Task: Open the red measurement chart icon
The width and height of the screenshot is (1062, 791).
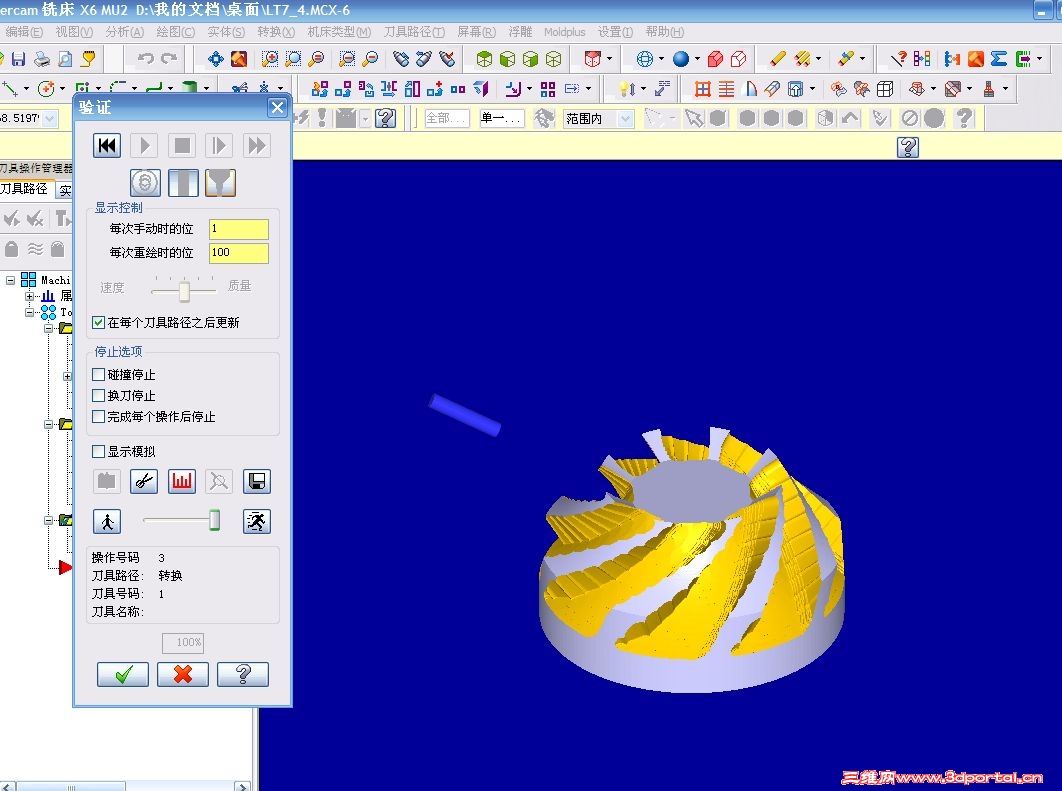Action: pos(182,482)
